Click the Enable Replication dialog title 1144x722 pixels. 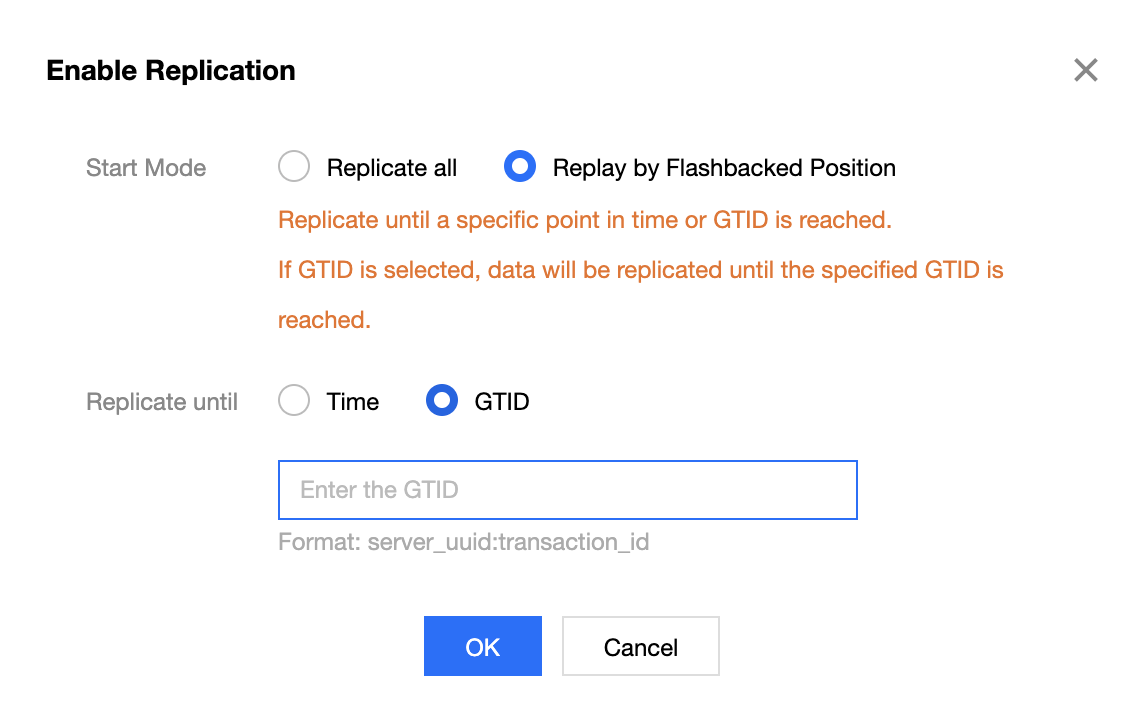click(x=171, y=71)
